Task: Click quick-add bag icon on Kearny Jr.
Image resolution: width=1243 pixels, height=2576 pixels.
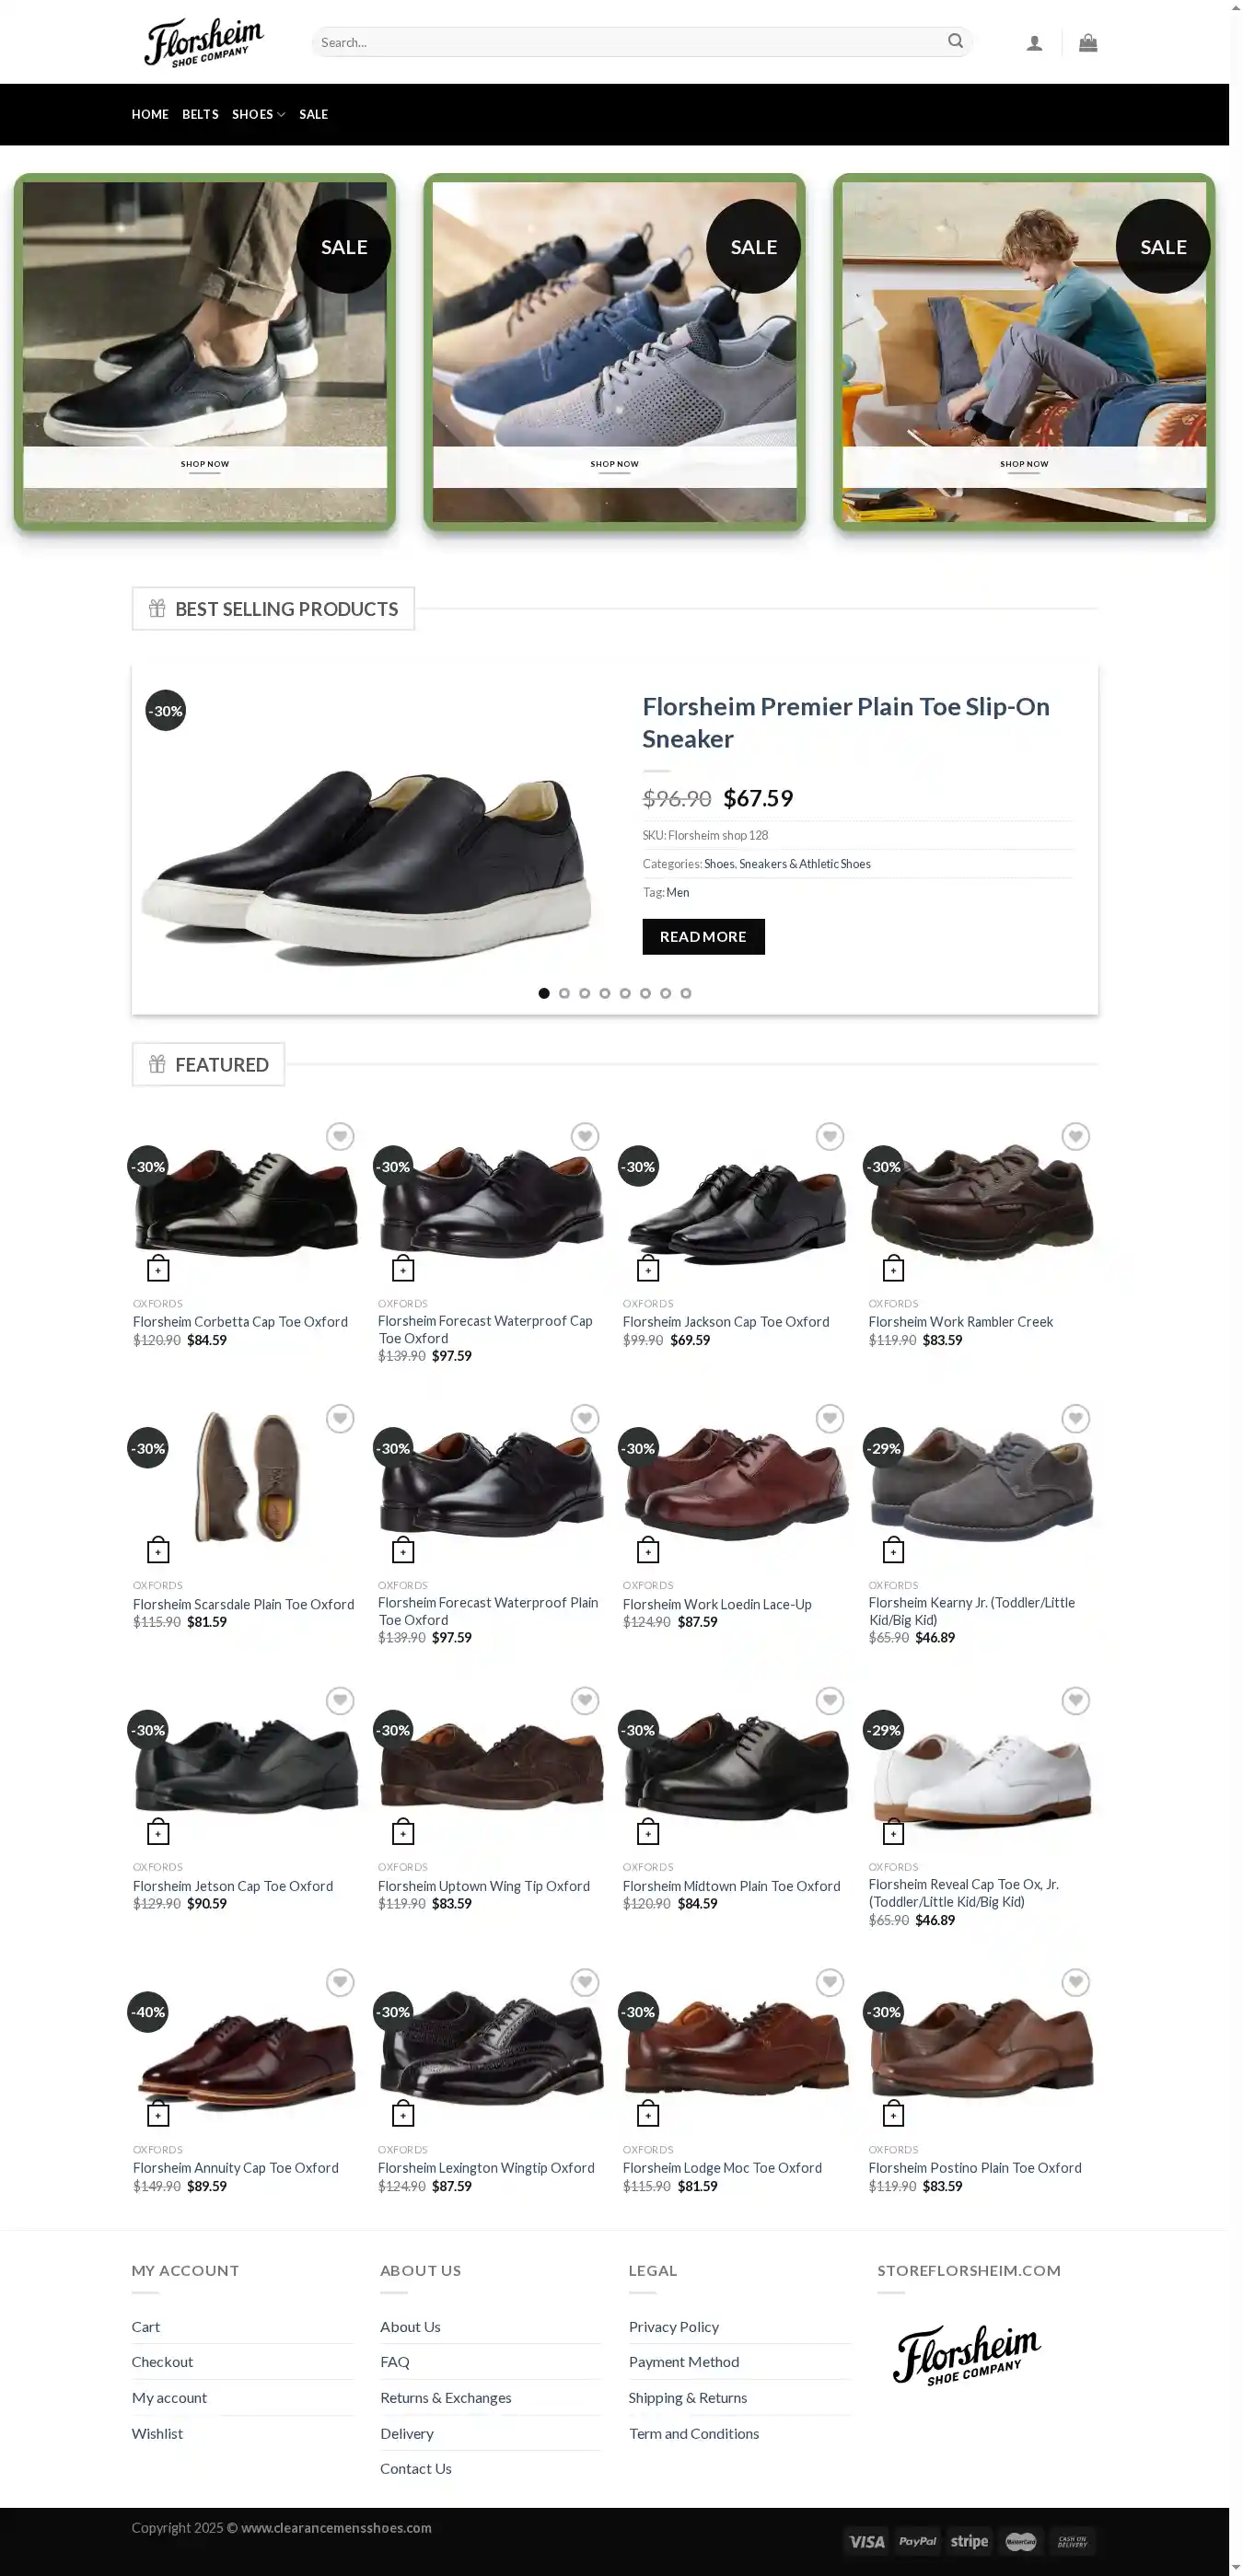Action: 893,1551
